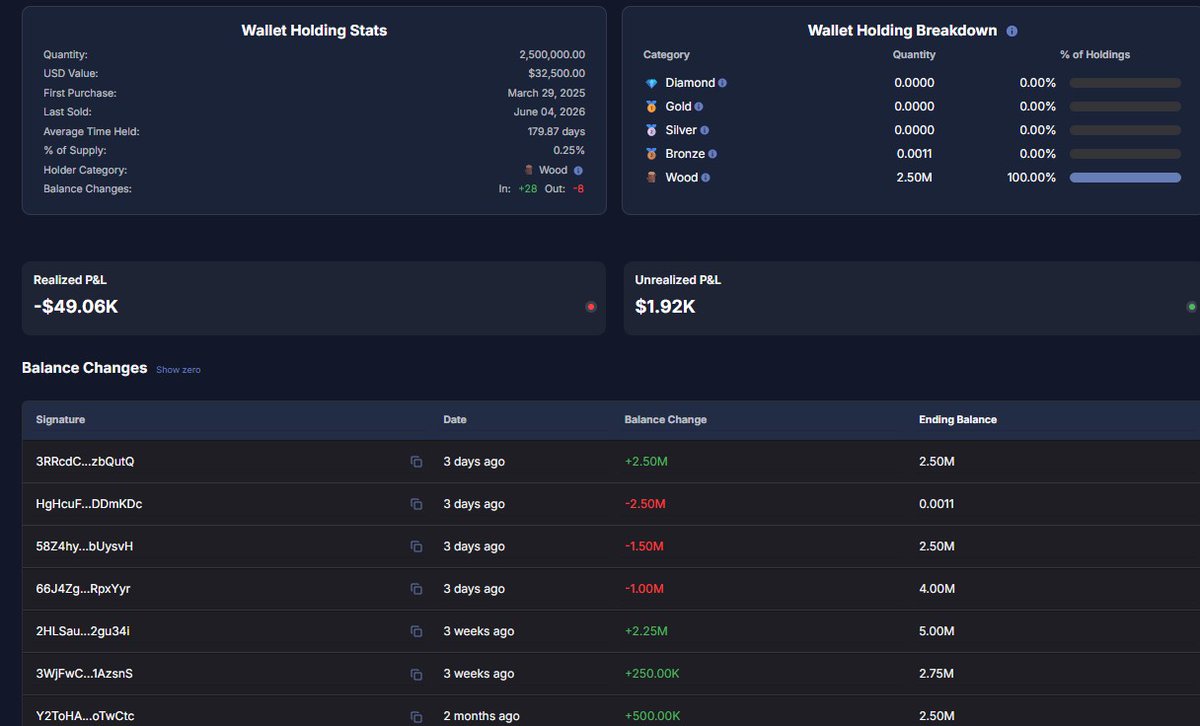Image resolution: width=1200 pixels, height=726 pixels.
Task: Click info icon beside Diamond category
Action: [723, 83]
